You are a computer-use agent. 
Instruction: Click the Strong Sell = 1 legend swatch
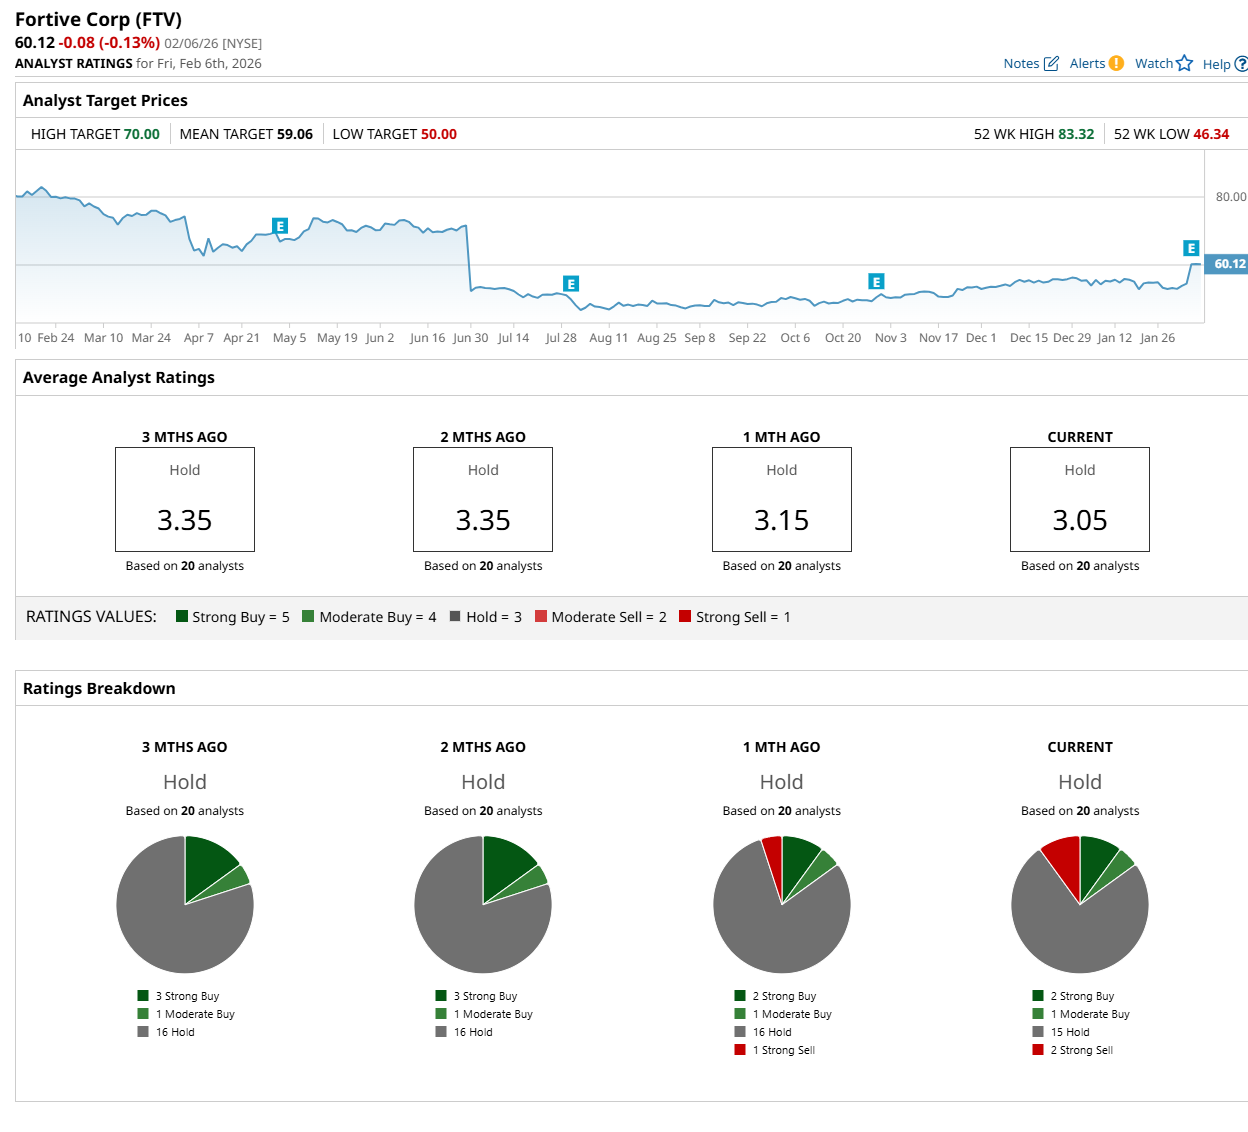[685, 616]
